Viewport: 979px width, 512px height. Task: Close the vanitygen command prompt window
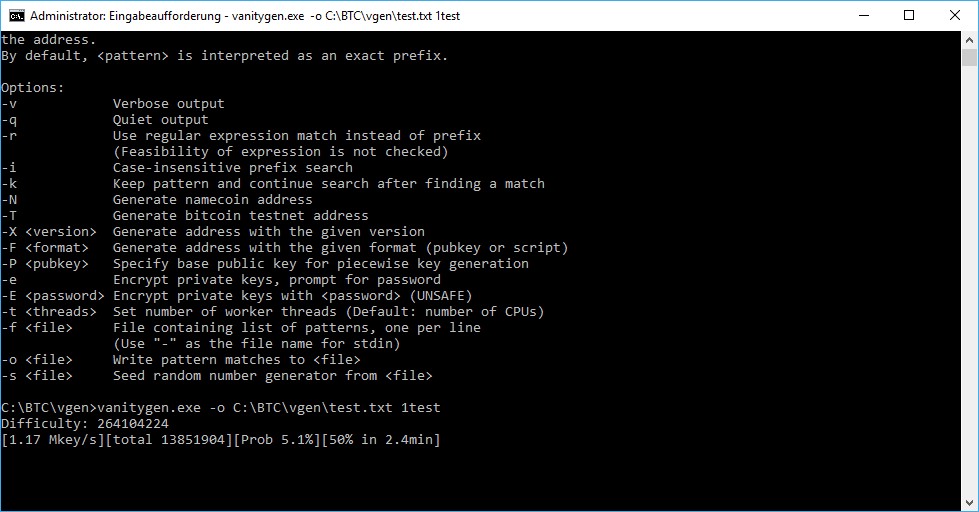click(955, 16)
